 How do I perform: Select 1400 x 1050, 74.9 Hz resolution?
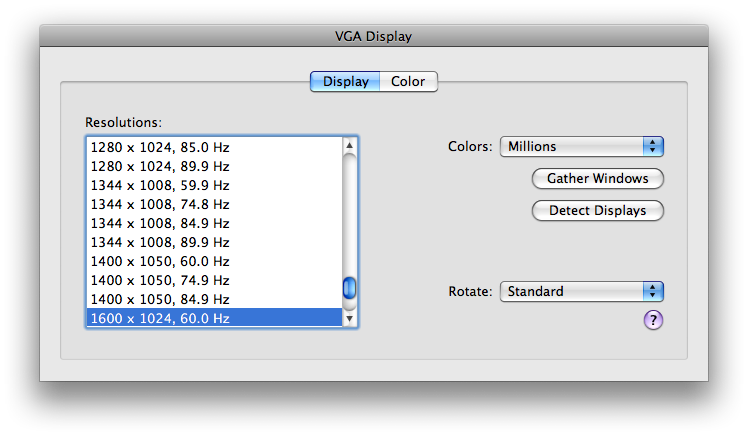(x=215, y=280)
